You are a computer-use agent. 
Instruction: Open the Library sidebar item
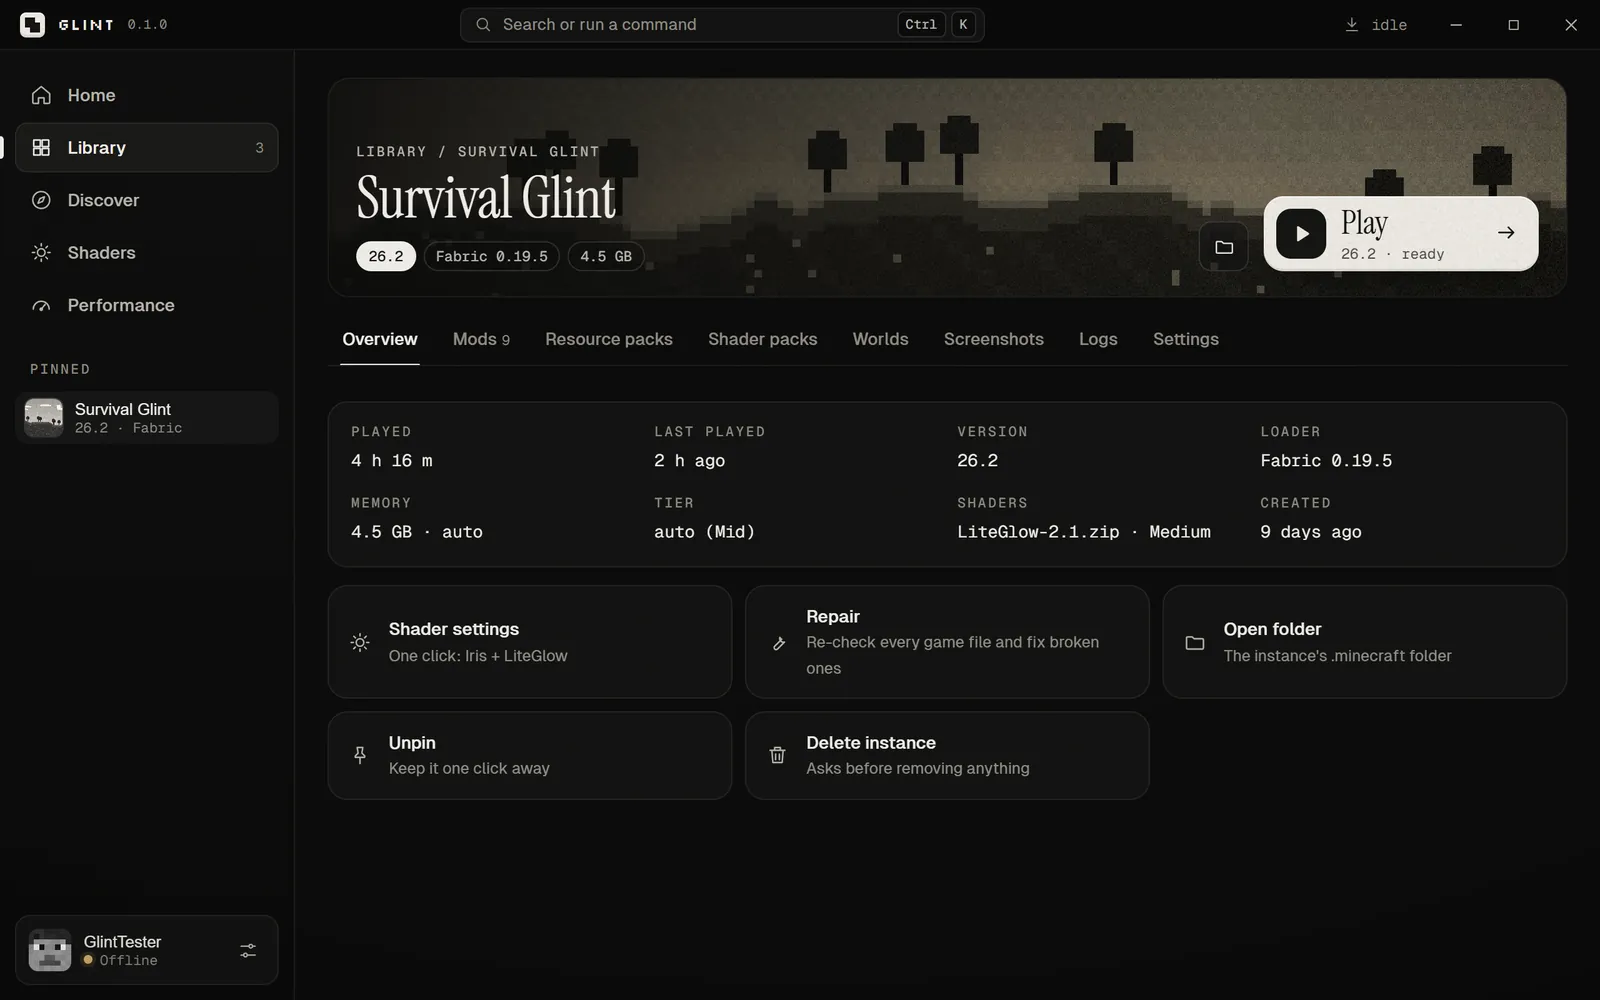146,148
